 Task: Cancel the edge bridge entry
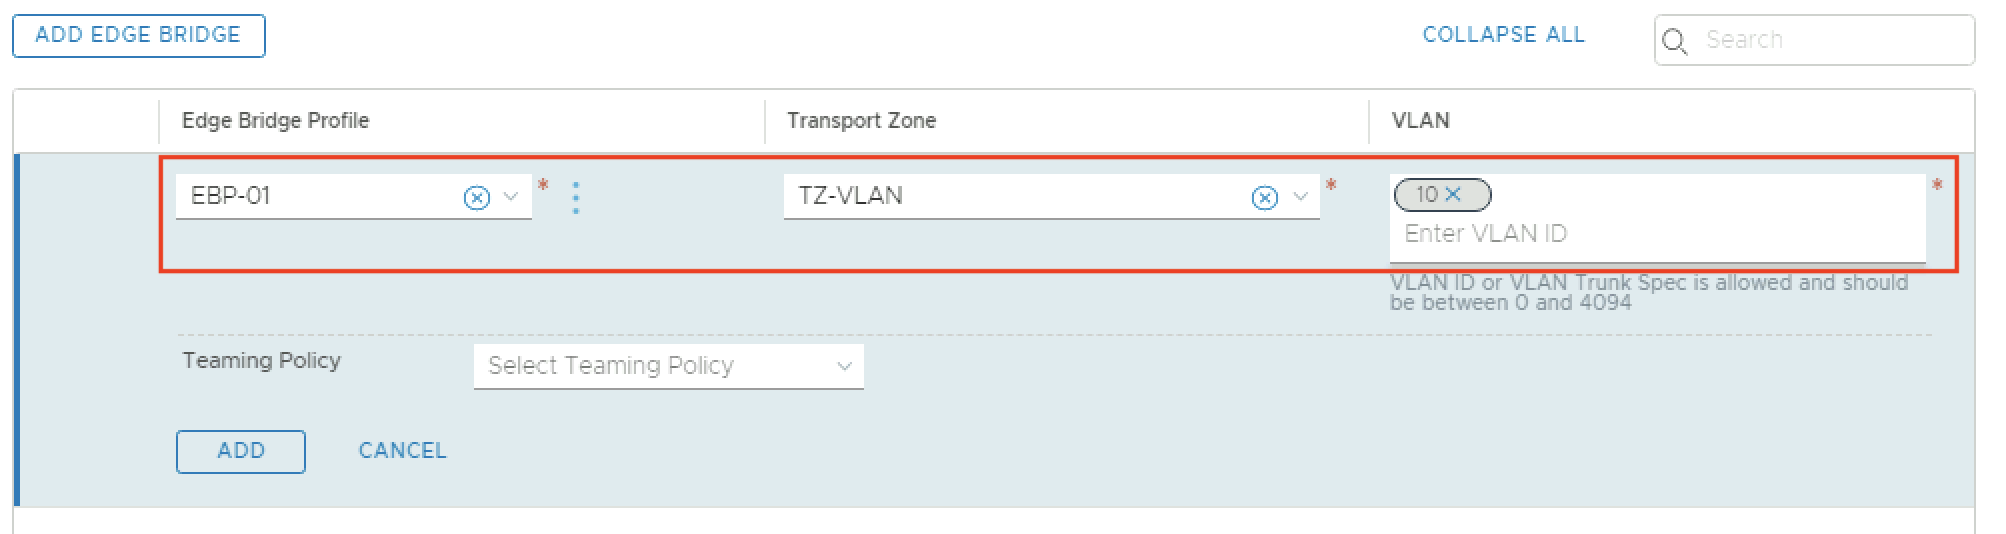tap(402, 451)
